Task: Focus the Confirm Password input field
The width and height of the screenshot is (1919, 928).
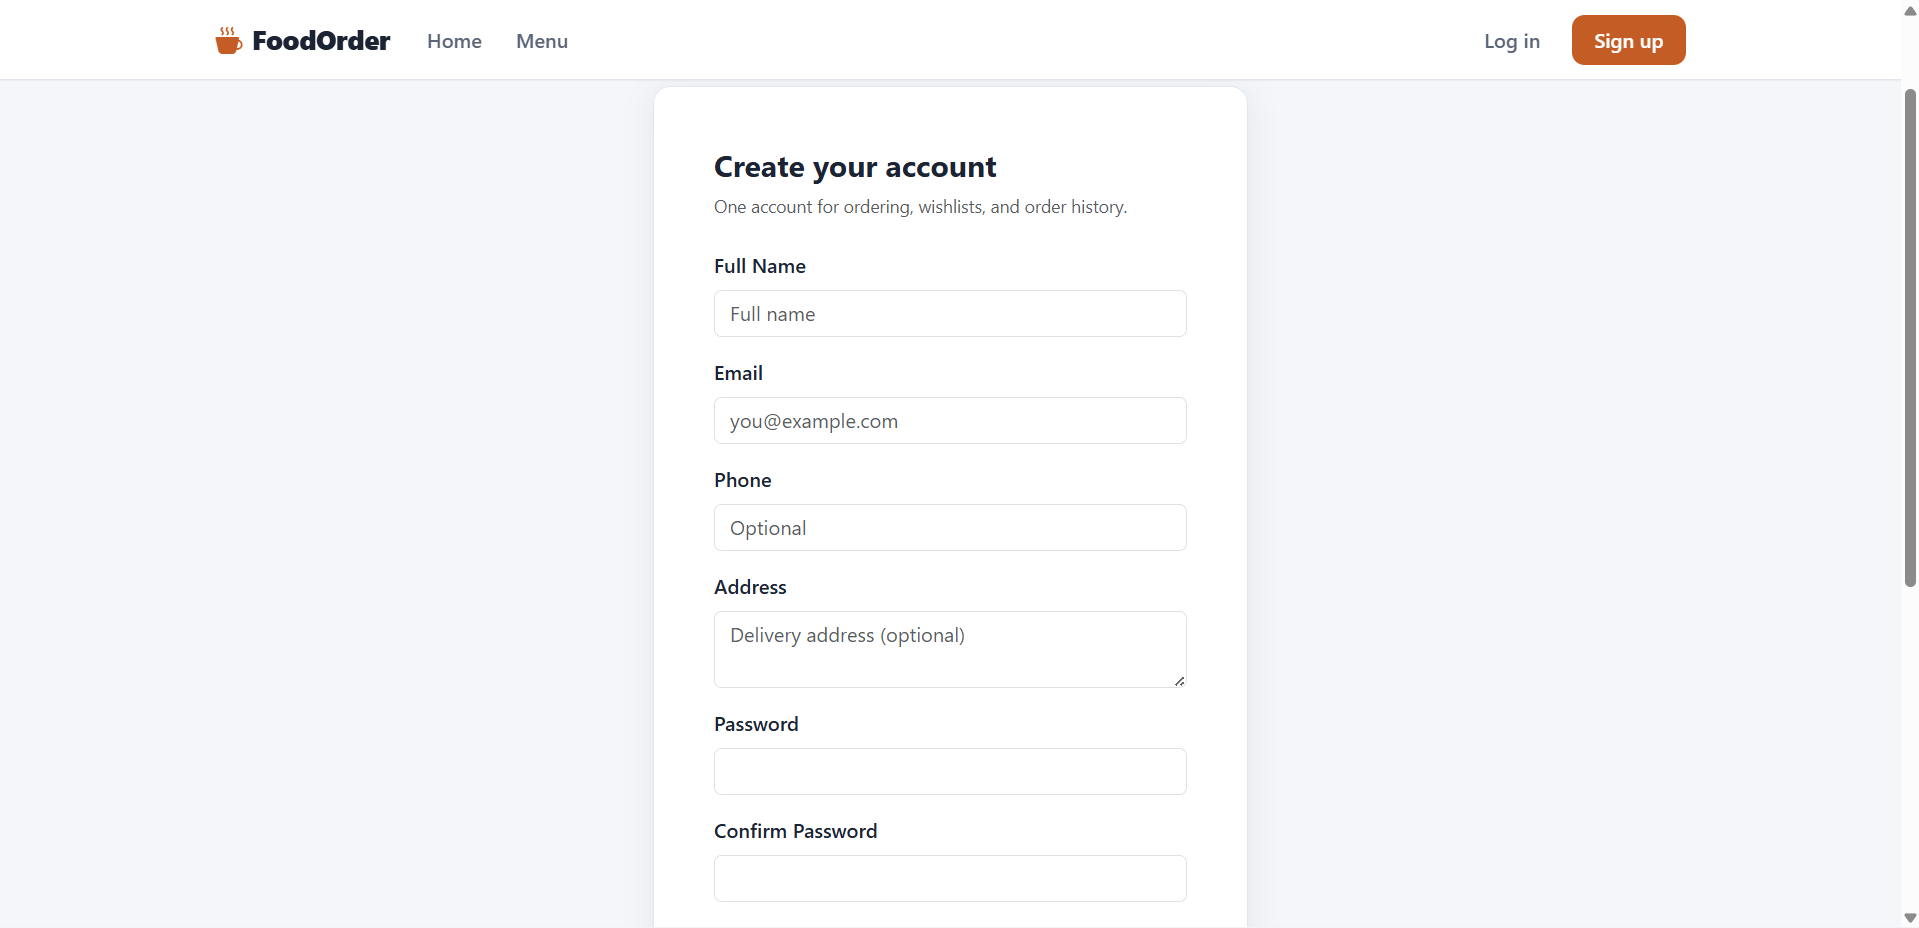Action: point(950,879)
